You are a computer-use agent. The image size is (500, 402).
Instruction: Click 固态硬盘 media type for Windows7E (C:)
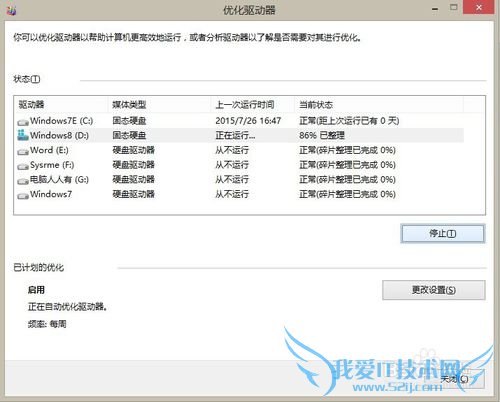tap(129, 121)
